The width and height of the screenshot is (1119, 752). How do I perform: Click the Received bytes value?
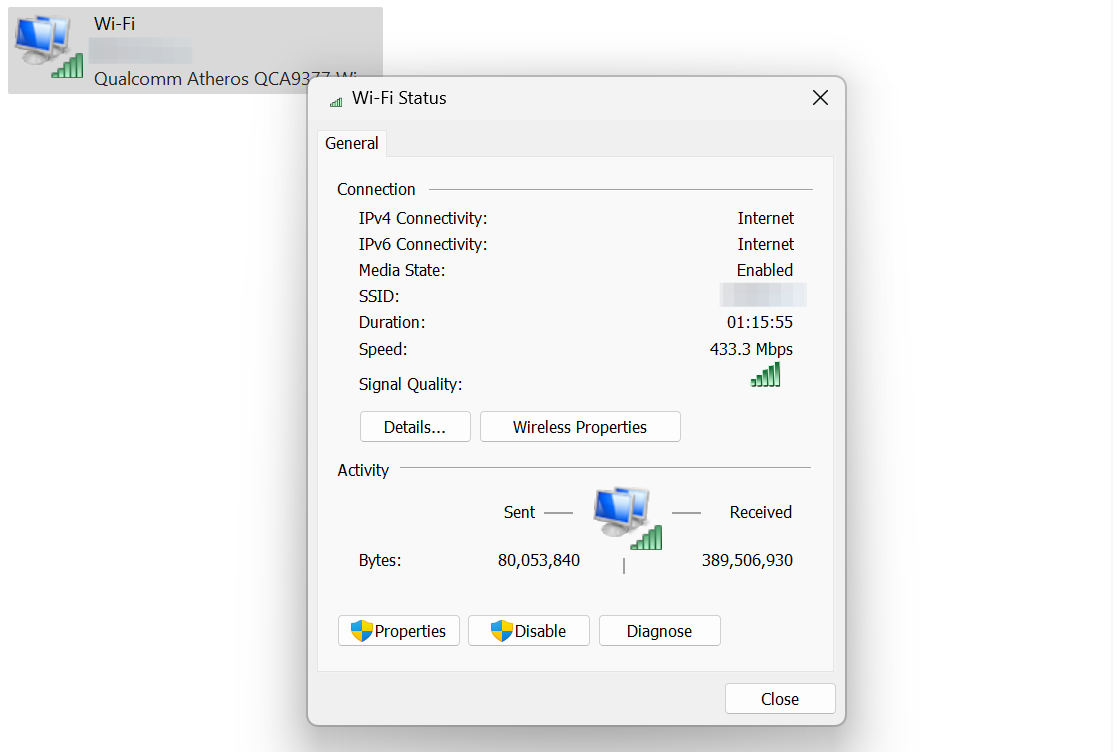tap(746, 560)
